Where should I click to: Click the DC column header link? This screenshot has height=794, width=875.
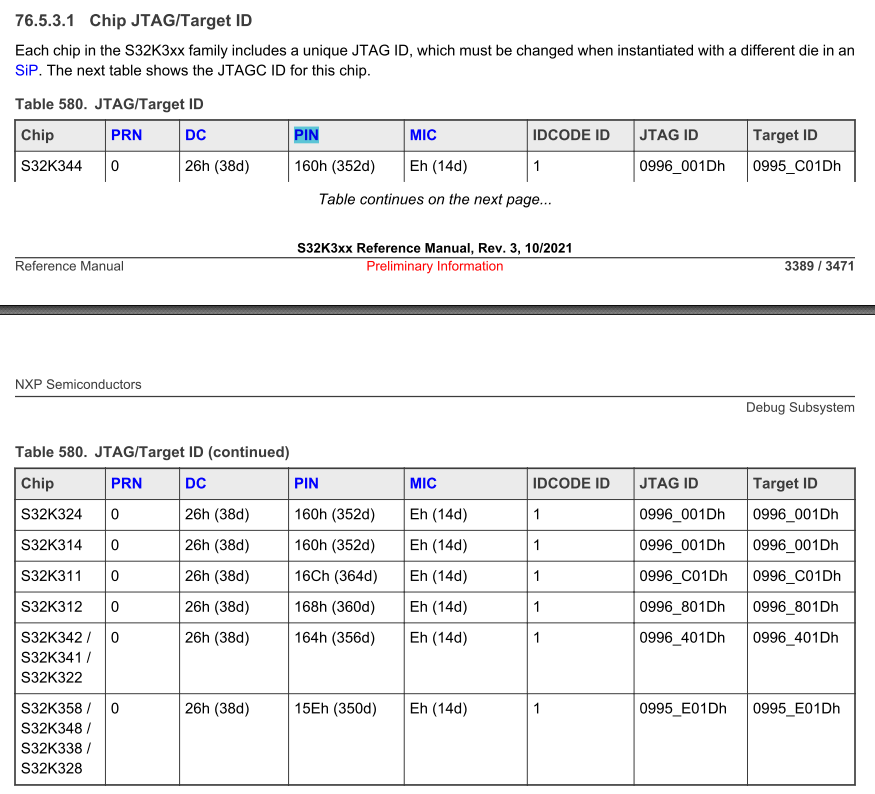[x=194, y=135]
